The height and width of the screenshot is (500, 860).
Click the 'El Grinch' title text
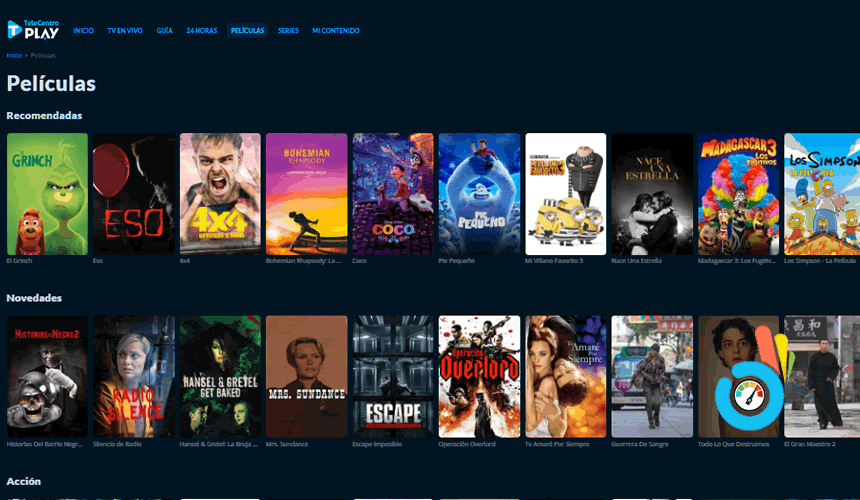point(19,261)
